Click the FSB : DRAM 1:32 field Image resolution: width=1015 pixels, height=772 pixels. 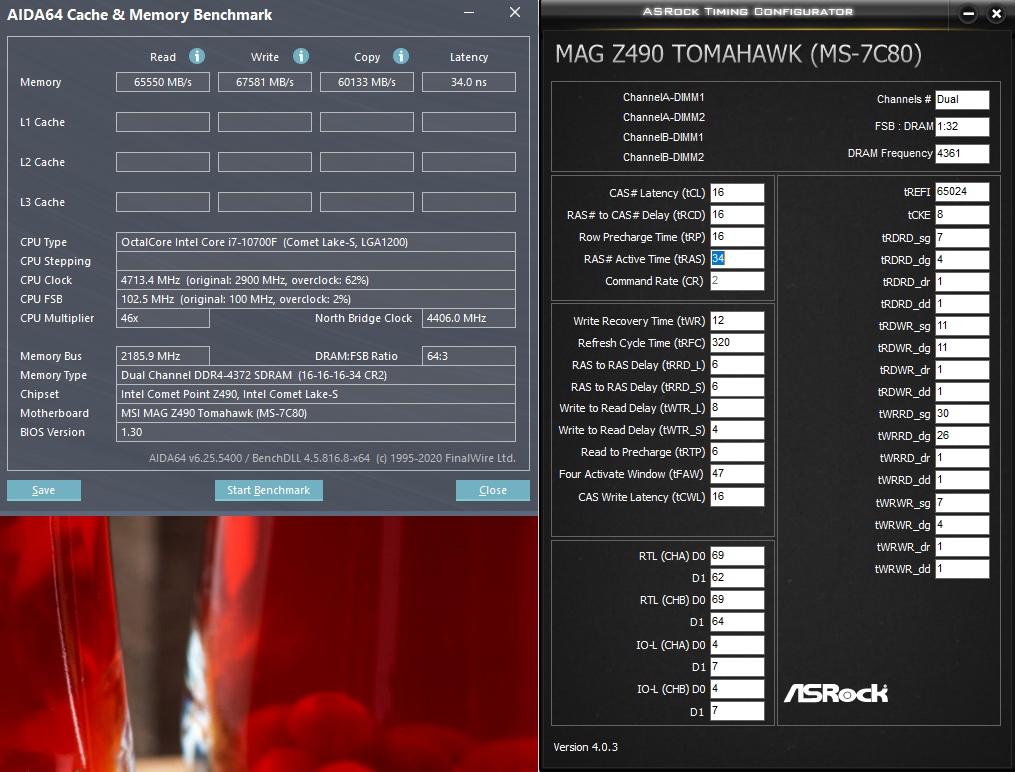pyautogui.click(x=962, y=126)
